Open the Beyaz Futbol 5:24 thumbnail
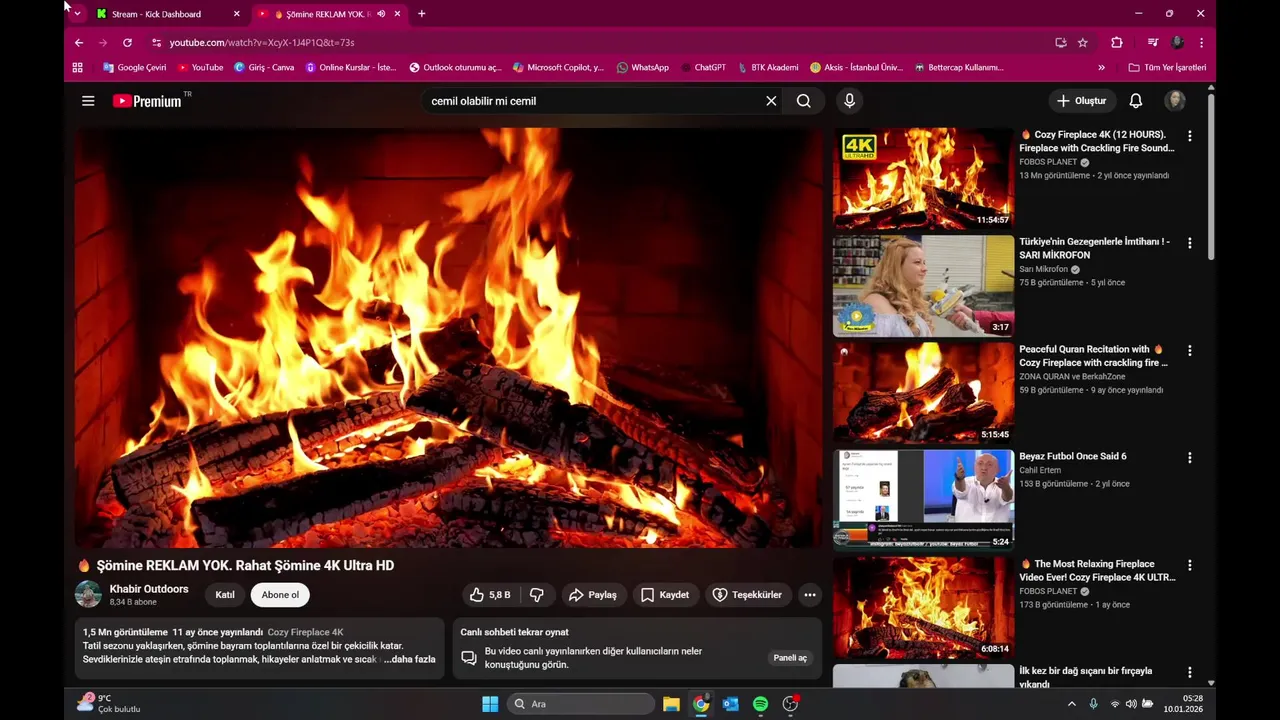This screenshot has width=1280, height=720. (923, 501)
